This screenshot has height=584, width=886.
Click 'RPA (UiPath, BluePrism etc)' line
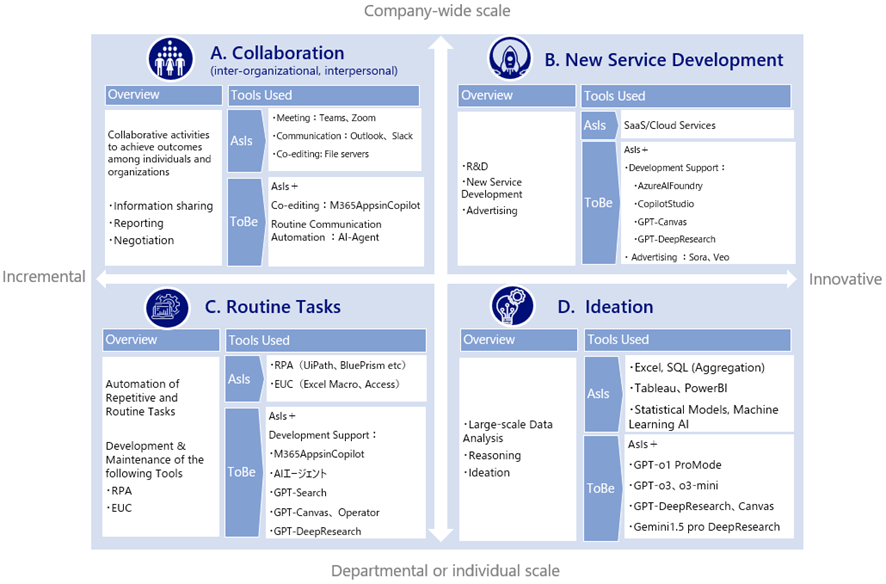pos(338,366)
